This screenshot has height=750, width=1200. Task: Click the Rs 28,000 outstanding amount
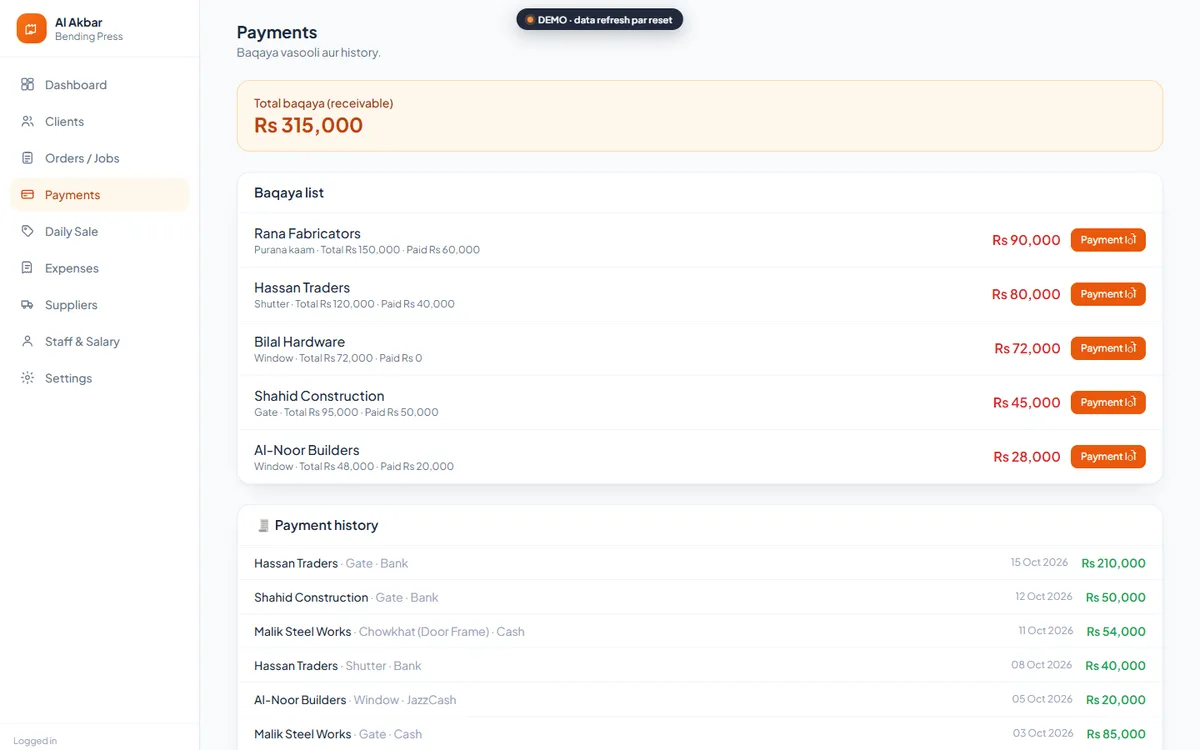1027,456
